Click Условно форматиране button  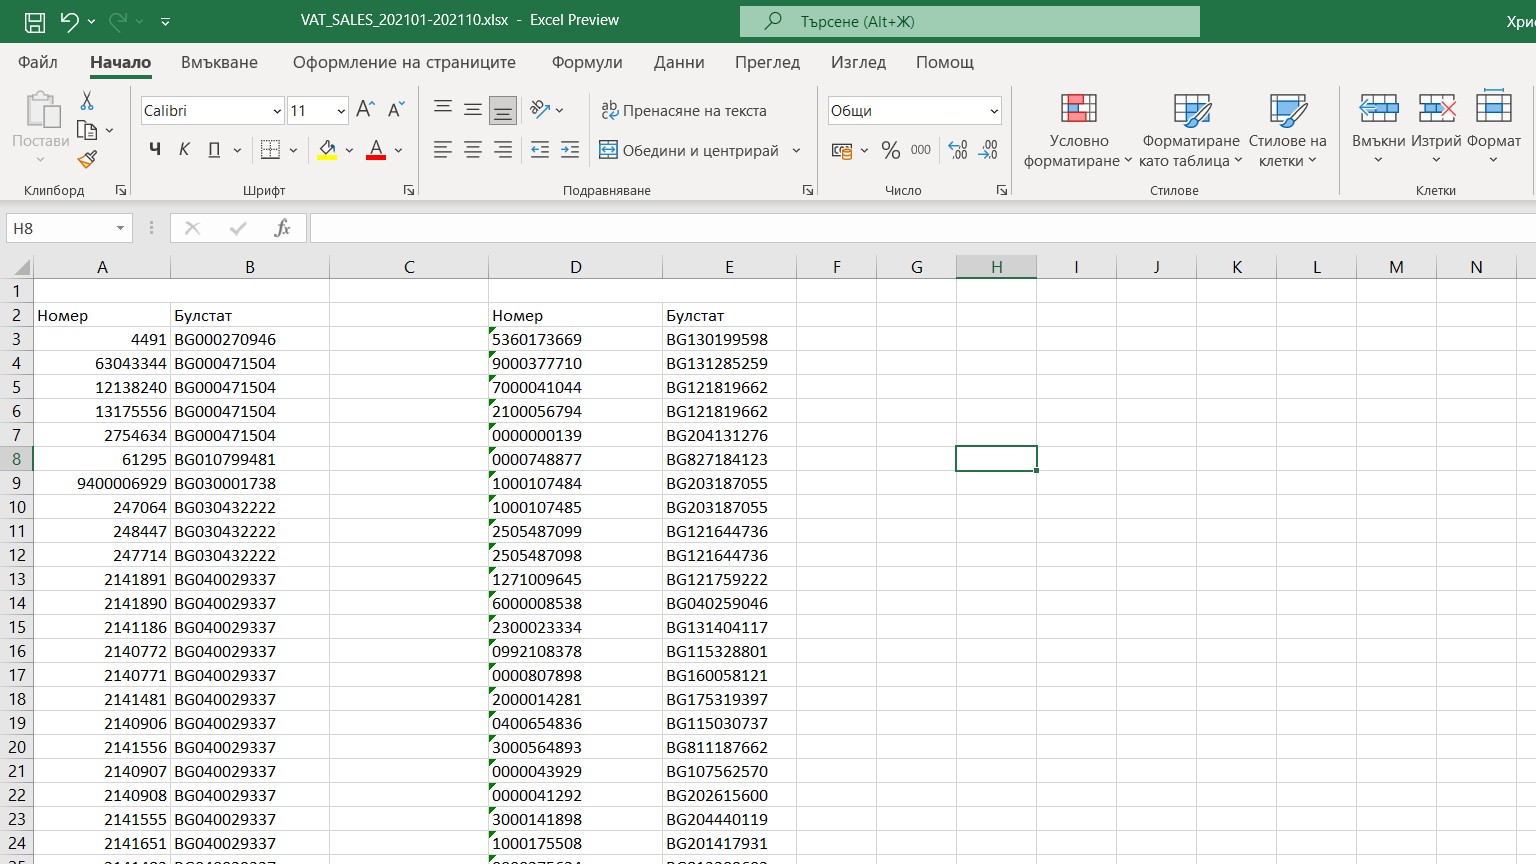point(1078,130)
